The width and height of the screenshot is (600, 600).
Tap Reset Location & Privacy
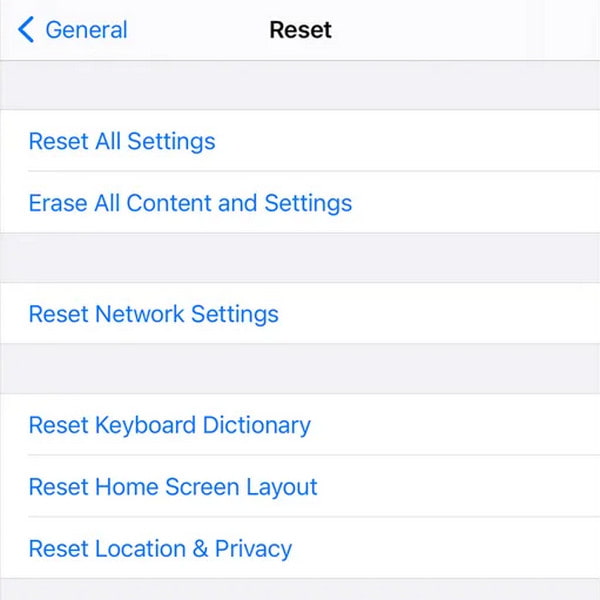coord(160,549)
